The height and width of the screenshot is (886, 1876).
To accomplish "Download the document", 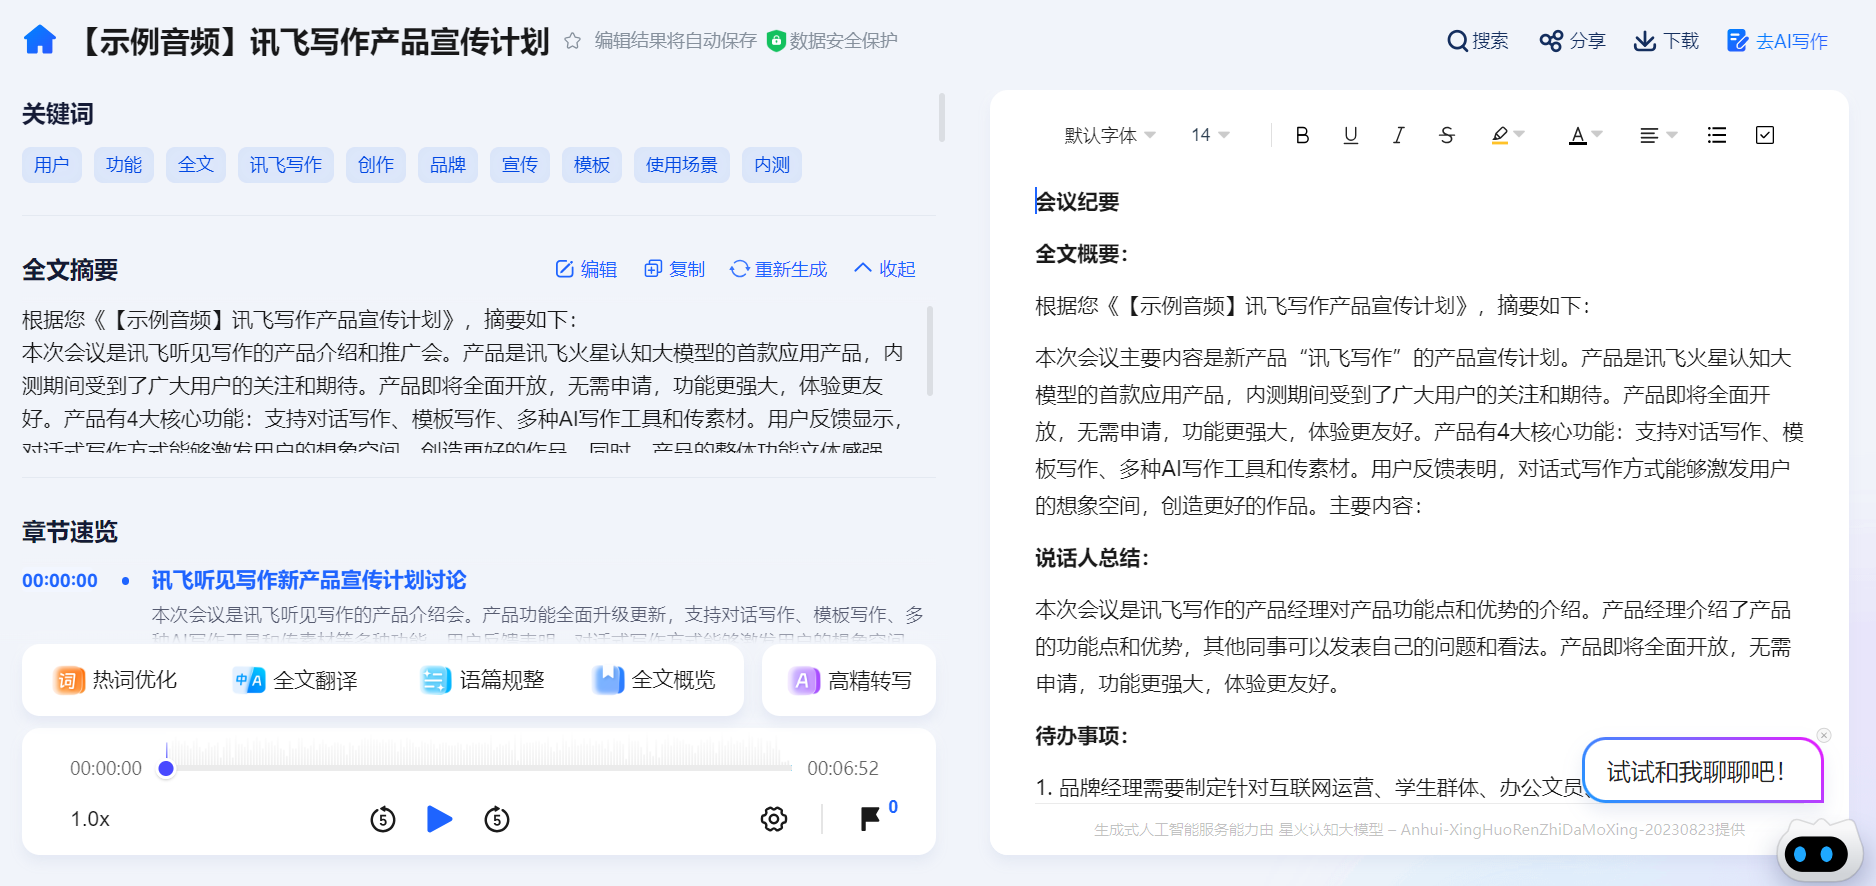I will [x=1666, y=41].
